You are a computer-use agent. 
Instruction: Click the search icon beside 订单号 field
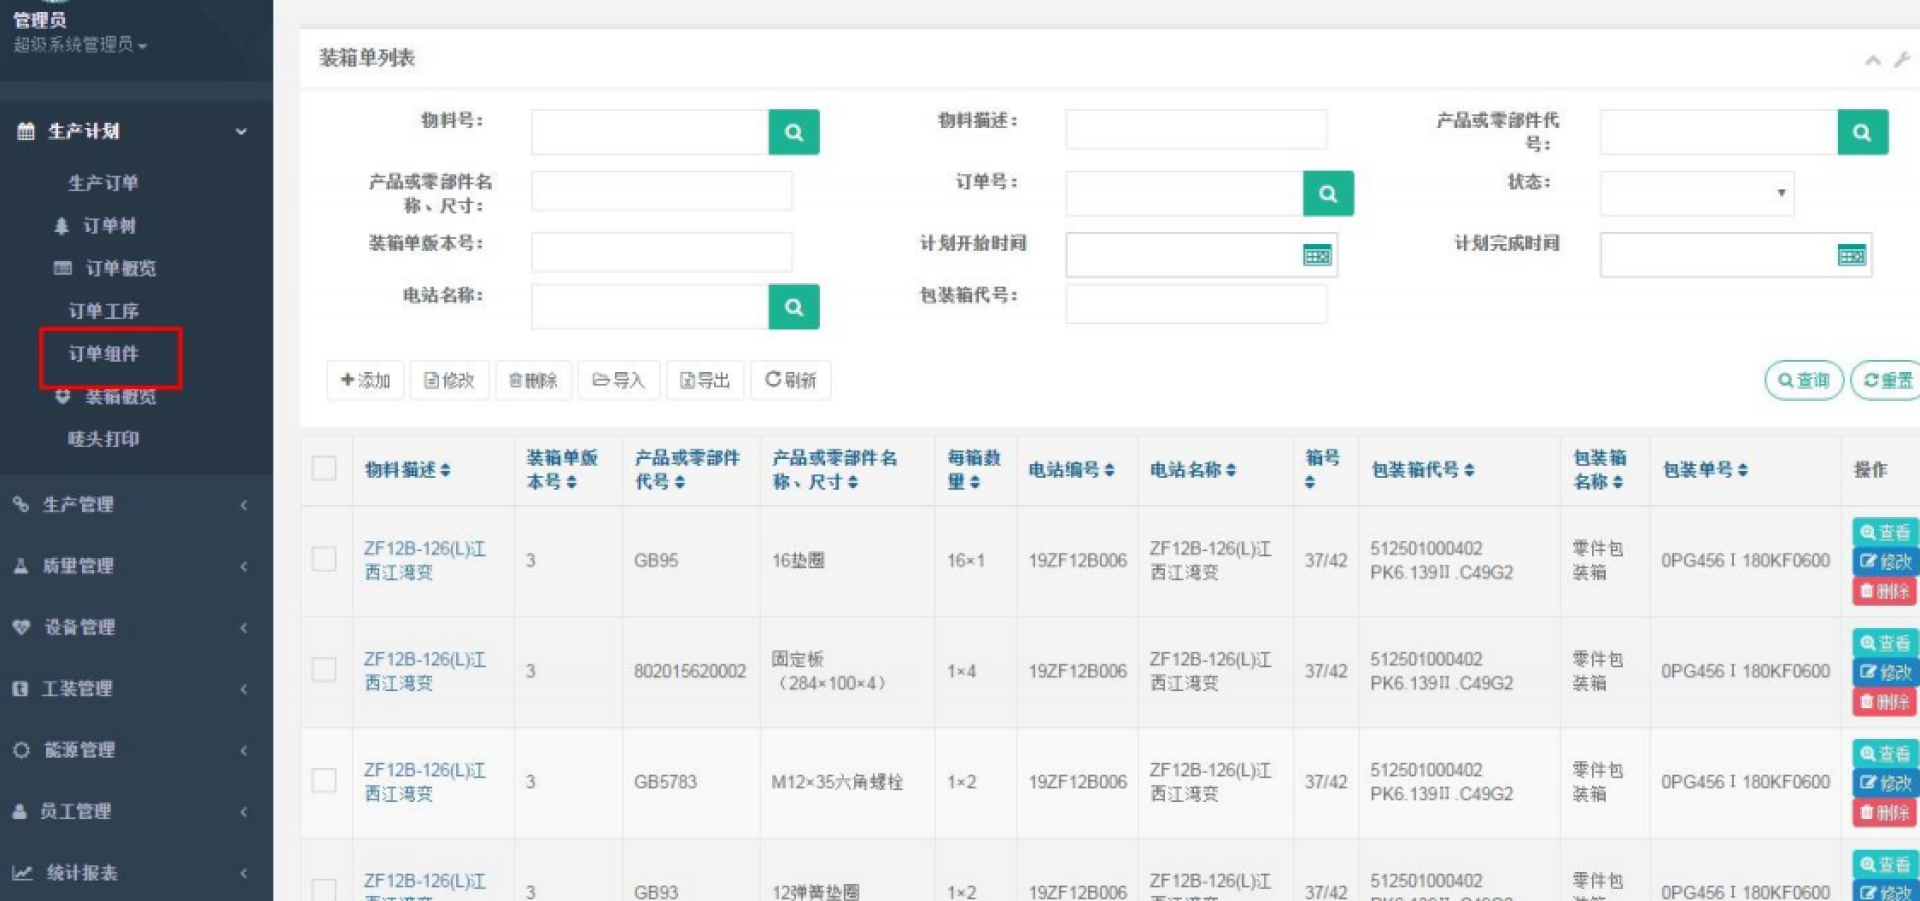pyautogui.click(x=1327, y=194)
